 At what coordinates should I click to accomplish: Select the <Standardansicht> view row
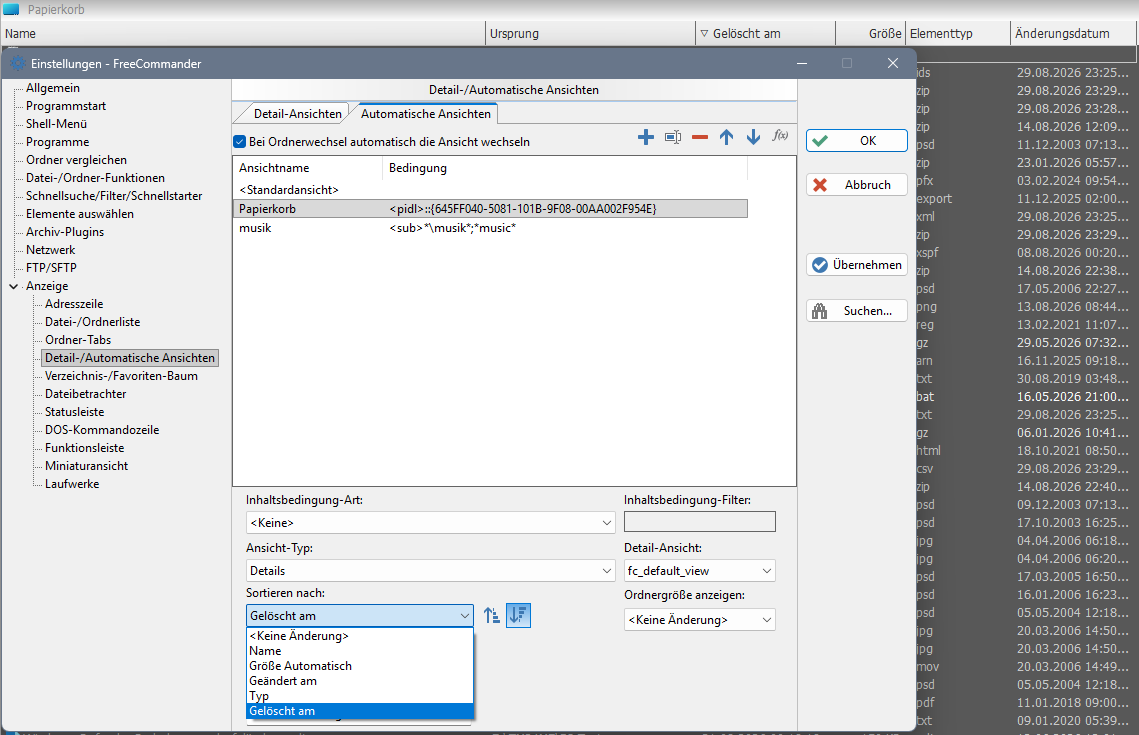490,190
